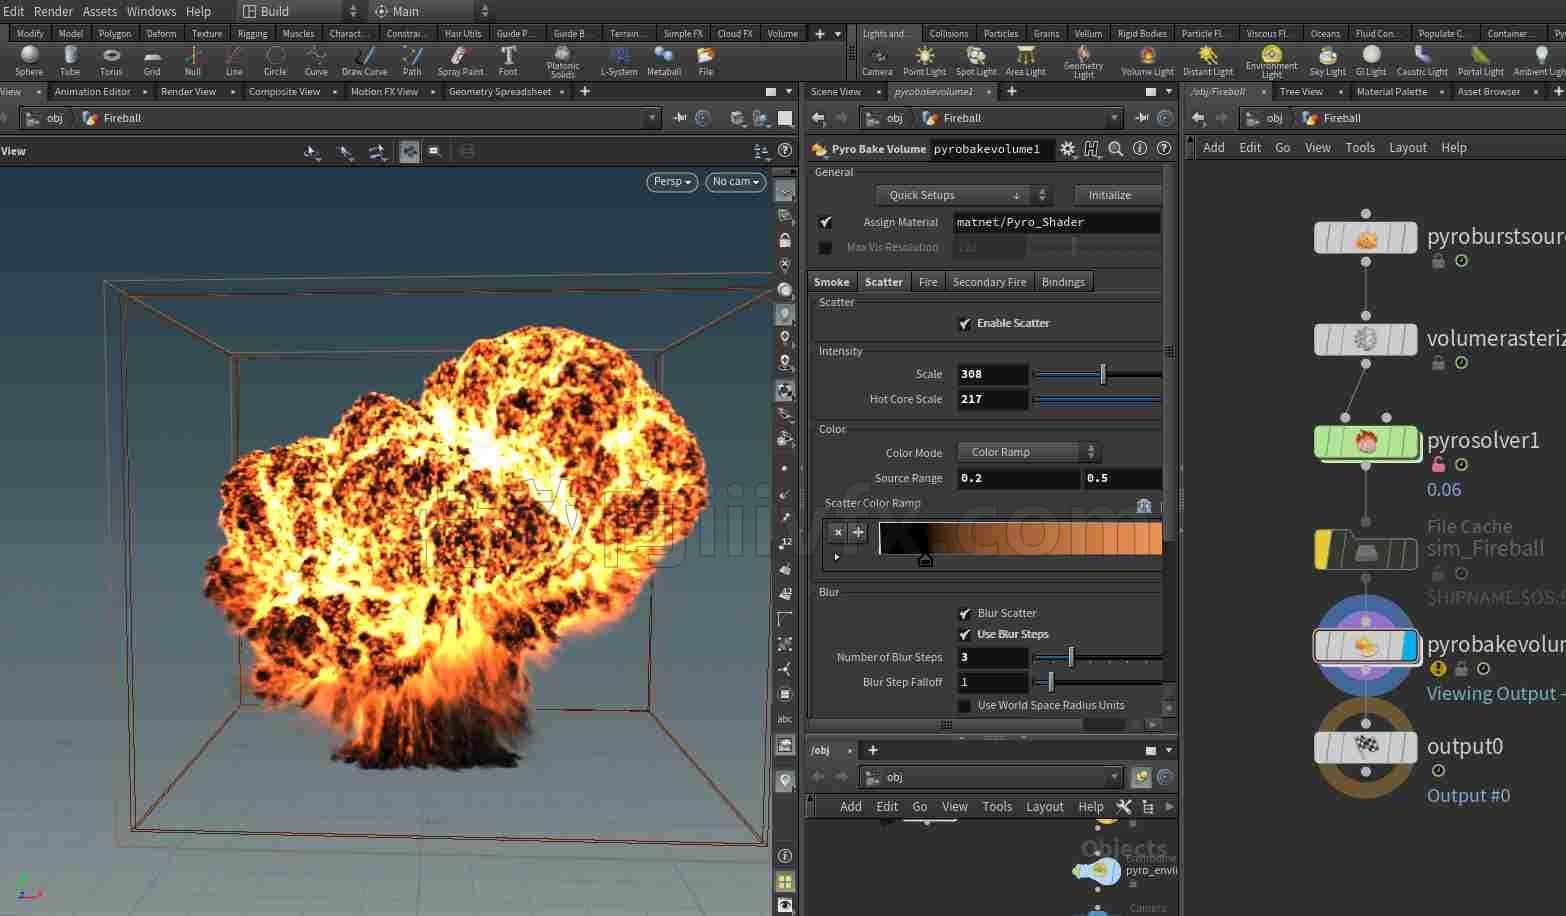1566x916 pixels.
Task: Open the Persp viewport dropdown
Action: coord(672,182)
